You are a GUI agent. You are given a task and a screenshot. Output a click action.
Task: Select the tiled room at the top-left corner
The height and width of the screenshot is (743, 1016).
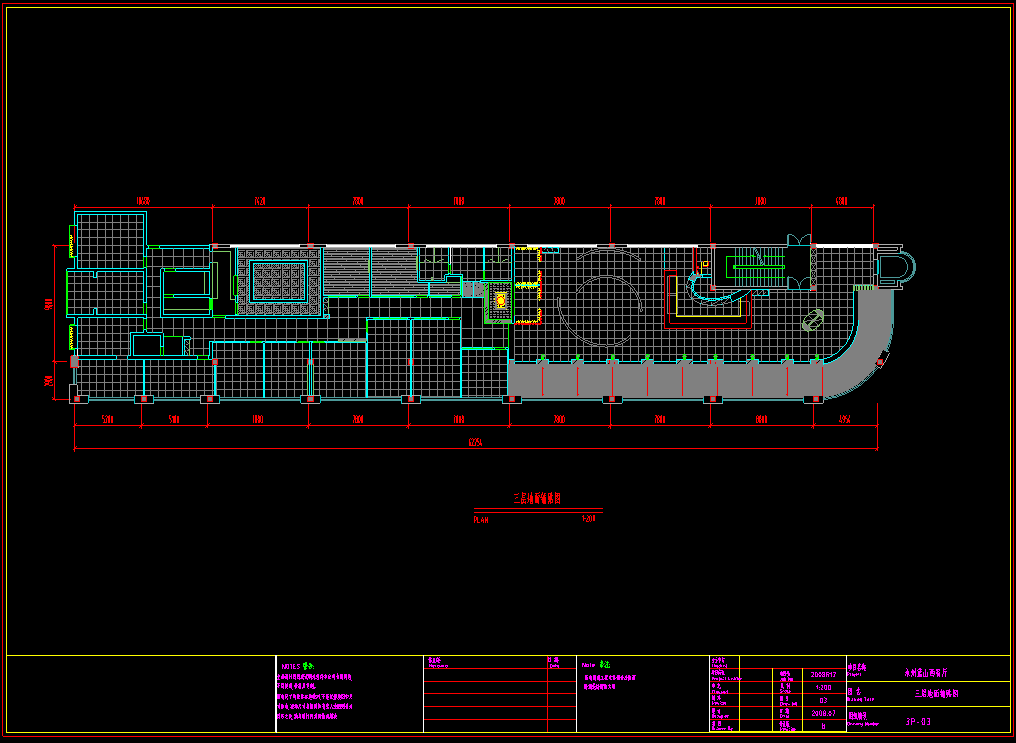[x=110, y=240]
